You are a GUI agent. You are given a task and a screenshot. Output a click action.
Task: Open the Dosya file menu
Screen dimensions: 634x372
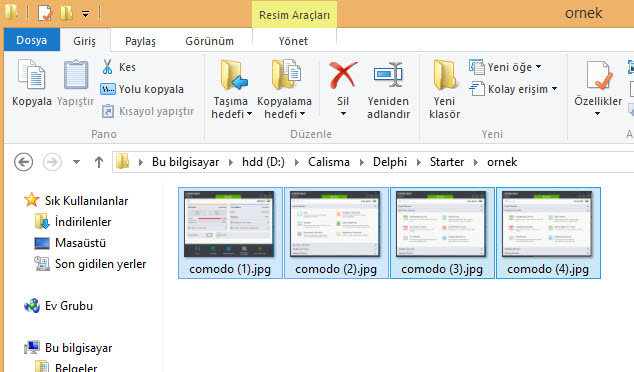(x=32, y=40)
